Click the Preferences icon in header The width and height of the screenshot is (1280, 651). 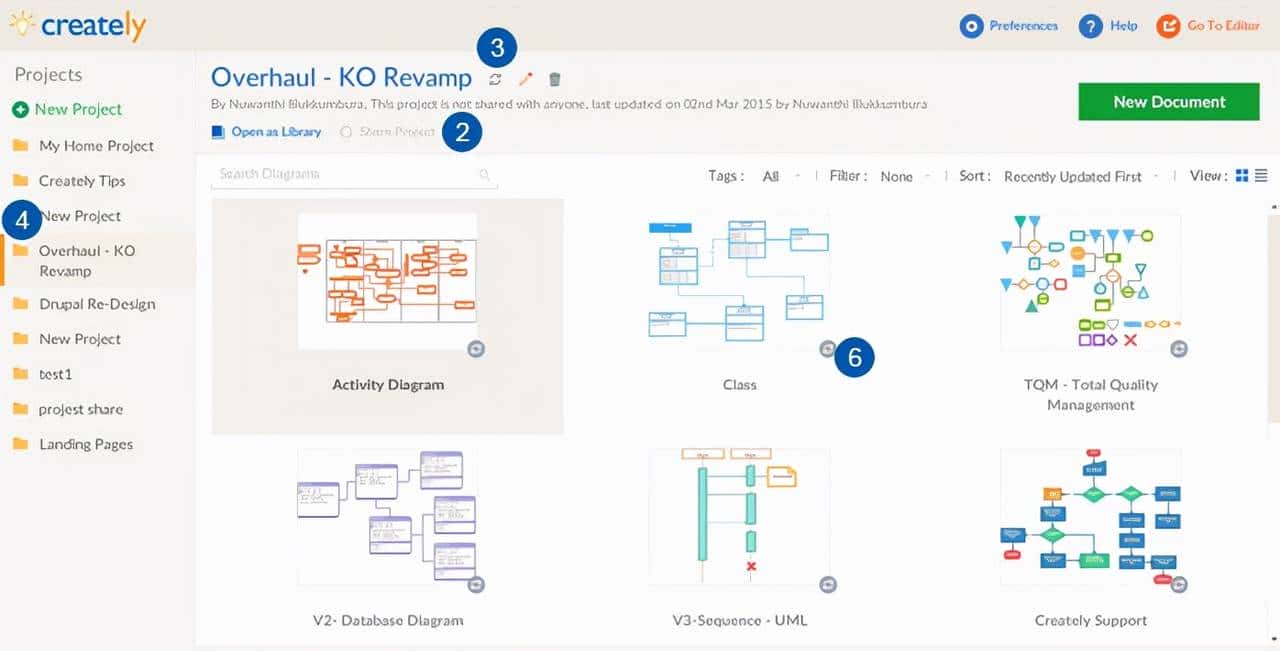coord(970,26)
